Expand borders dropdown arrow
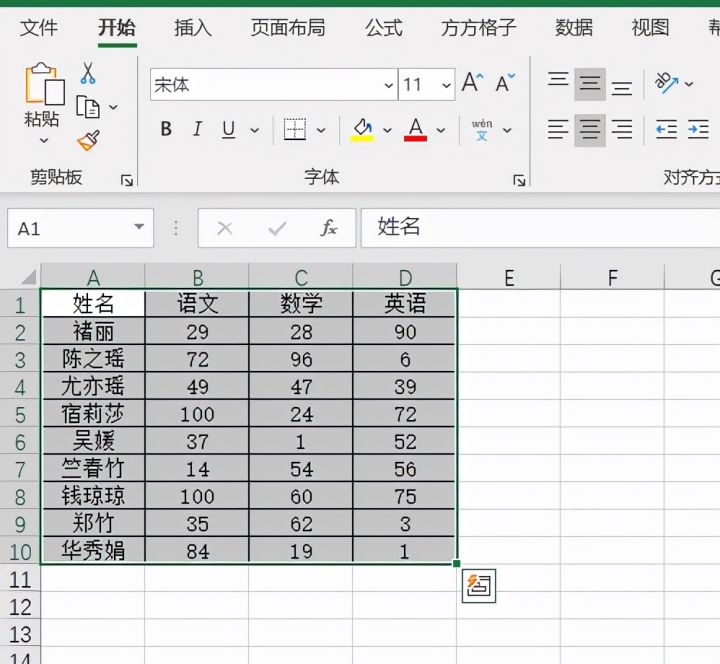This screenshot has height=664, width=720. [x=321, y=130]
